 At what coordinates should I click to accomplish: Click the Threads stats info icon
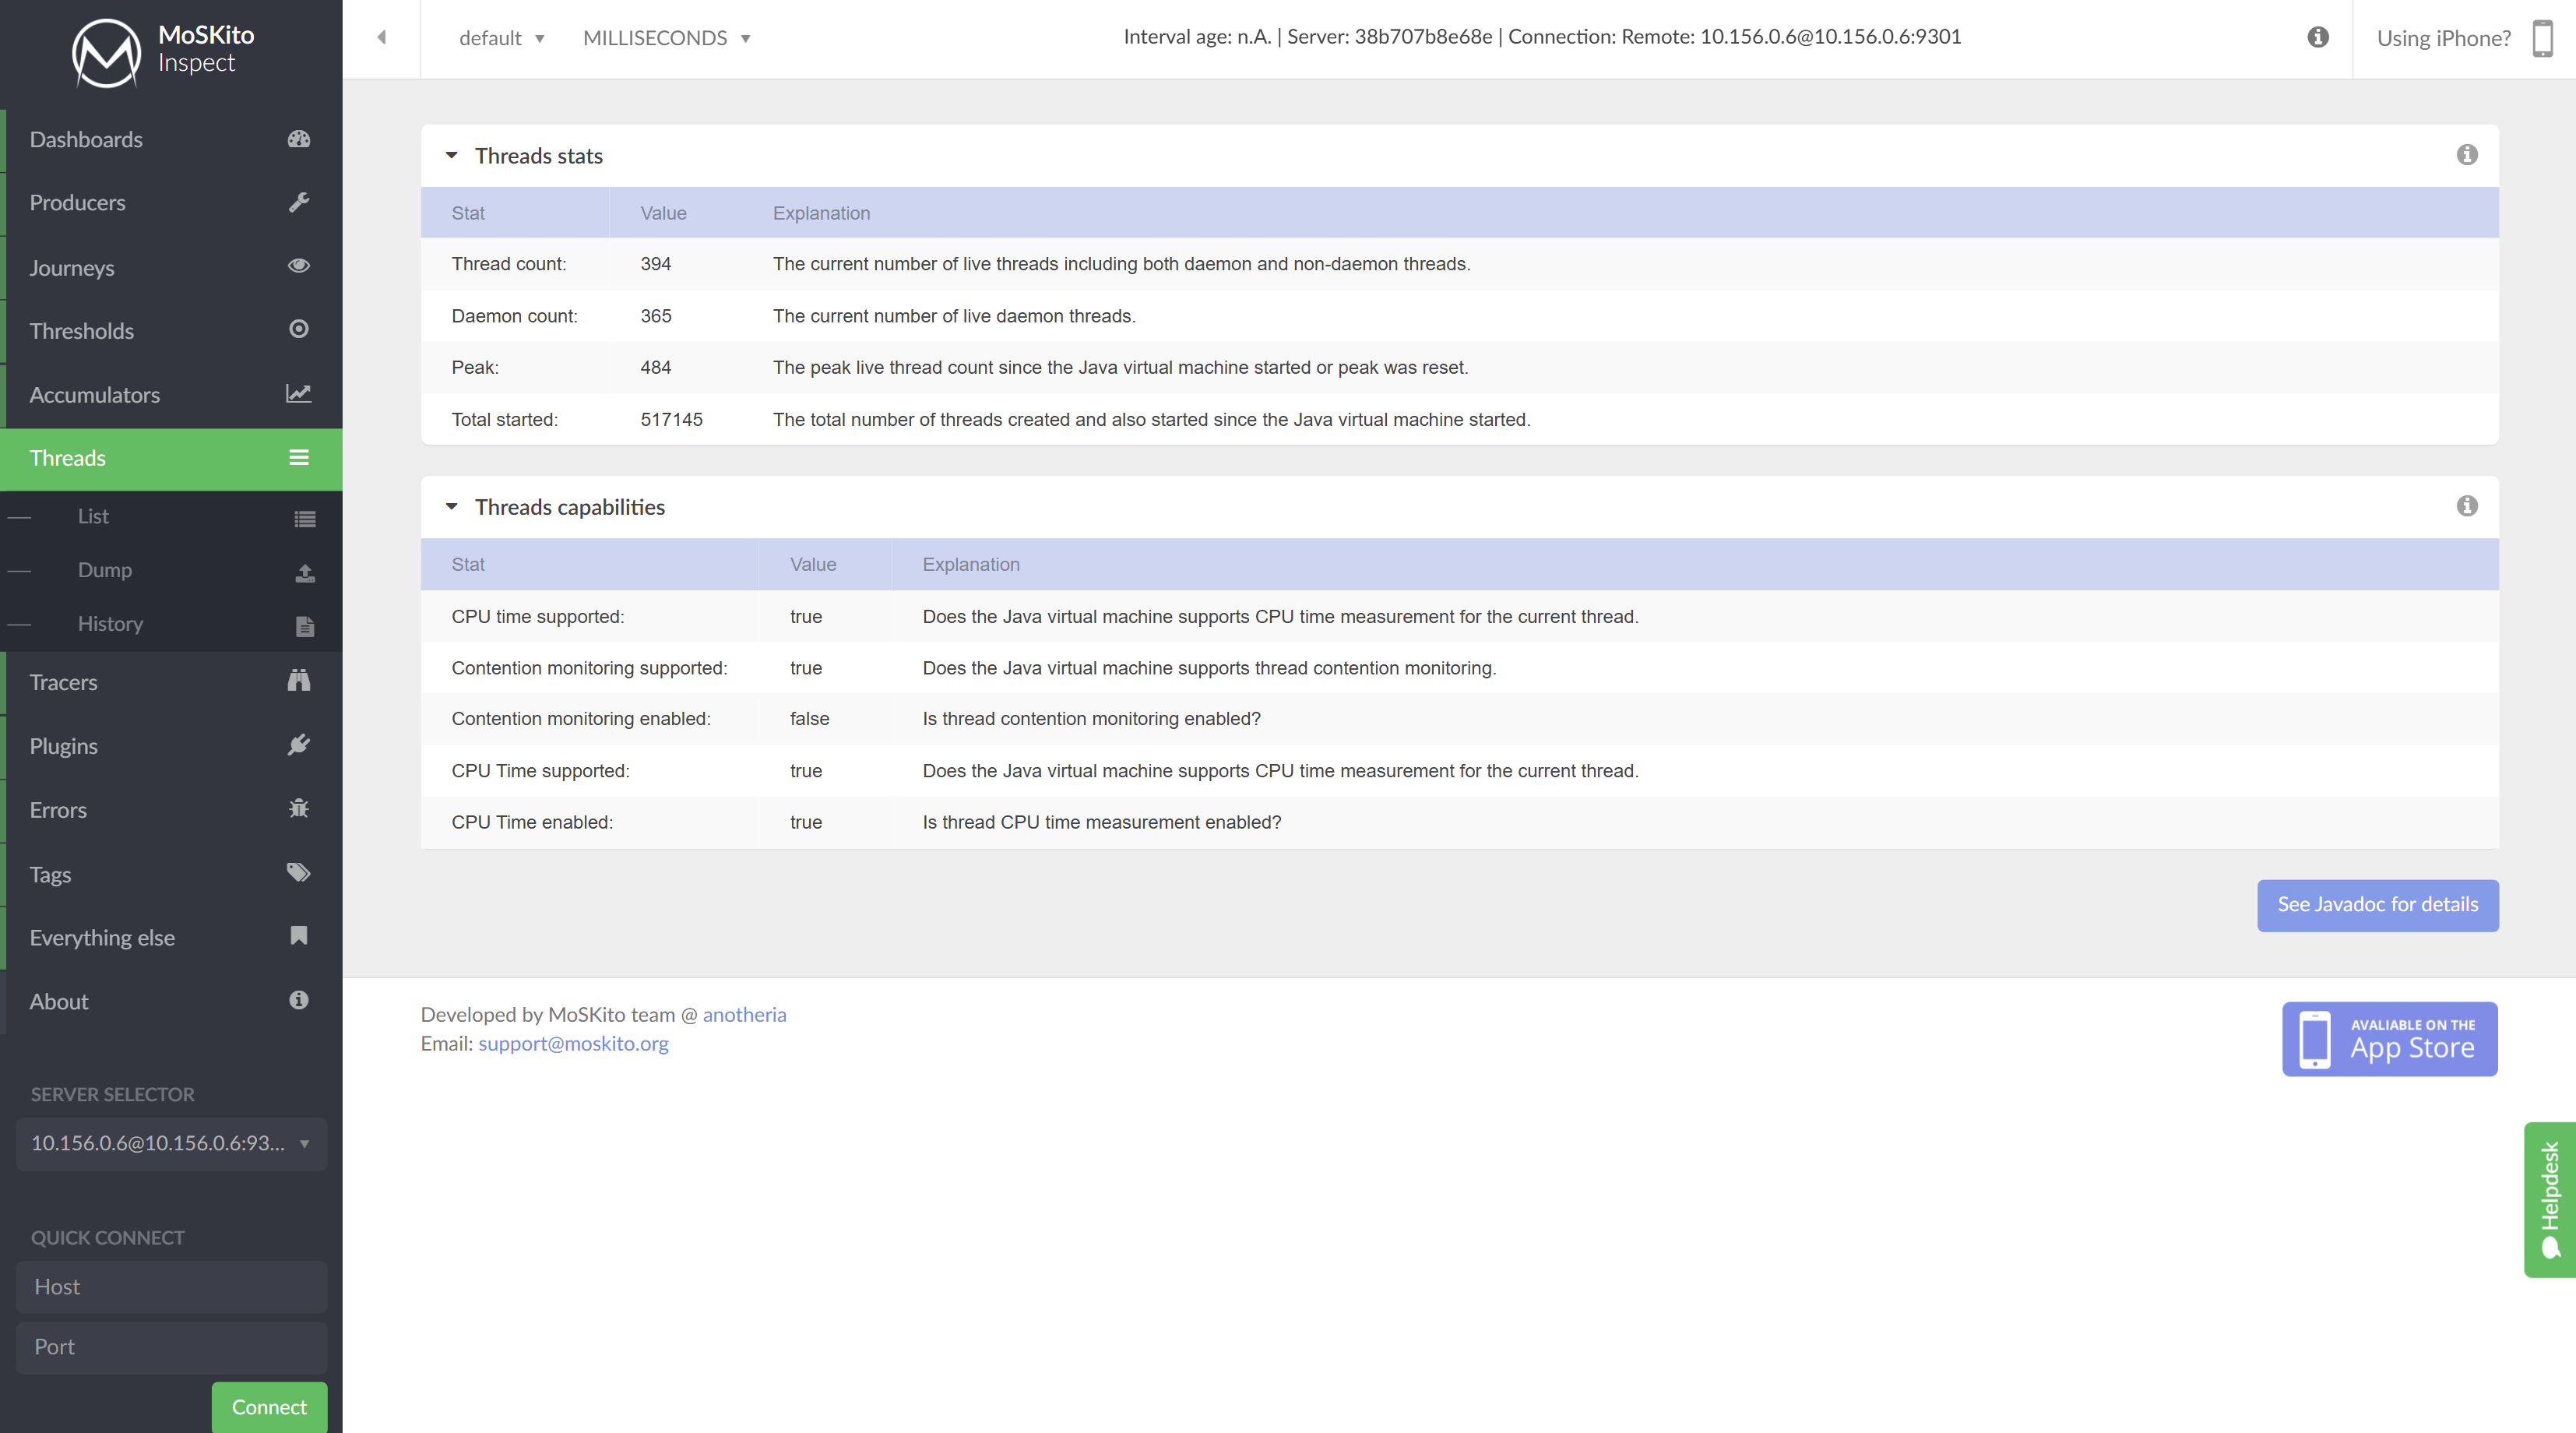pyautogui.click(x=2468, y=155)
